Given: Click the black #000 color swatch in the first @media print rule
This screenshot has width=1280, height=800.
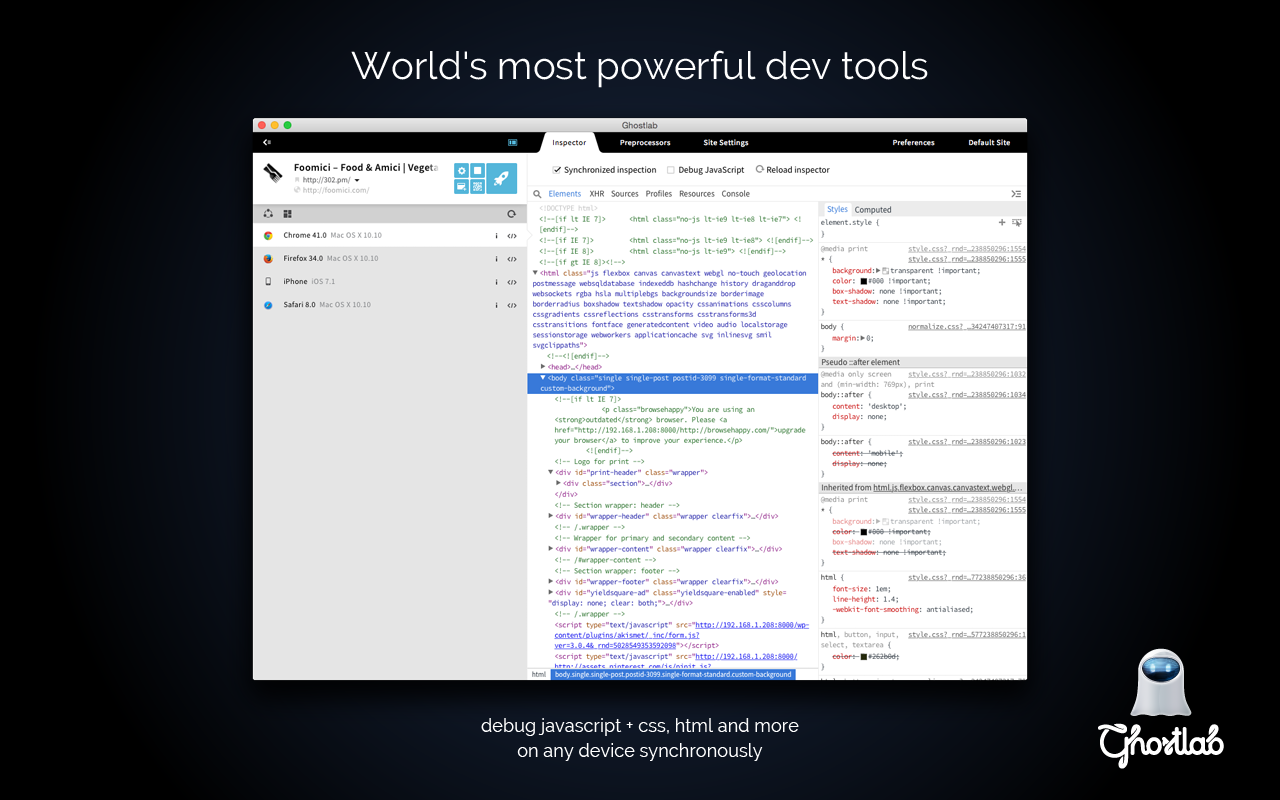Looking at the screenshot, I should pyautogui.click(x=864, y=281).
